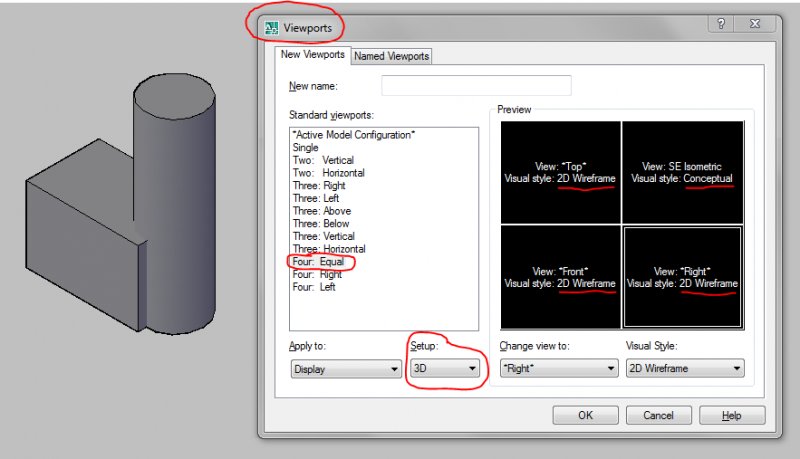Select Three: Right in standard viewports
Screen dimensions: 800x459
(x=319, y=186)
